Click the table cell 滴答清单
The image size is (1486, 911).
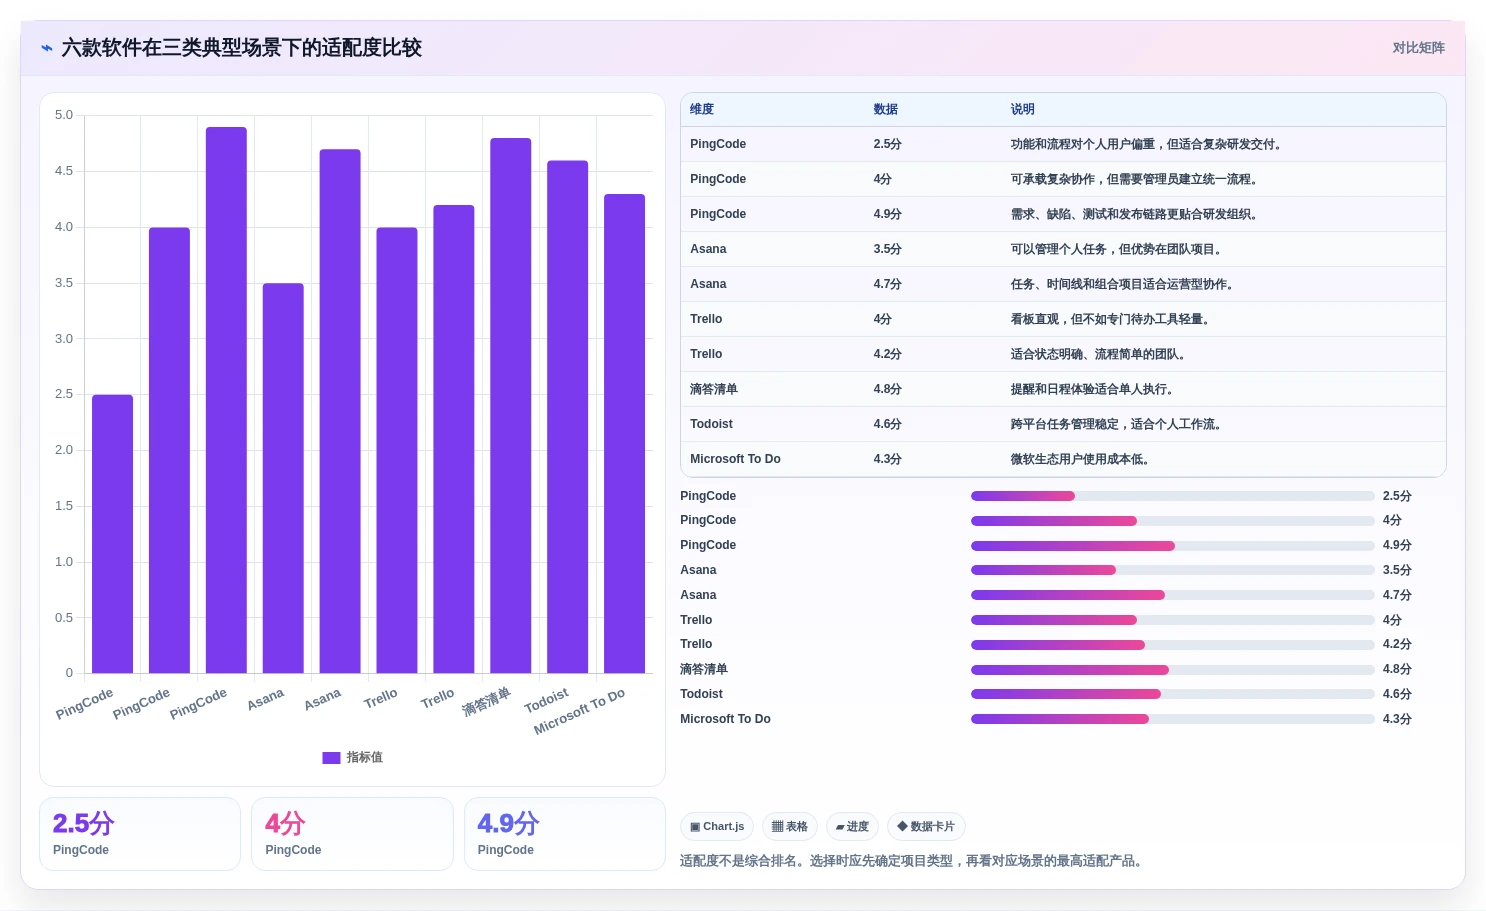pos(714,390)
